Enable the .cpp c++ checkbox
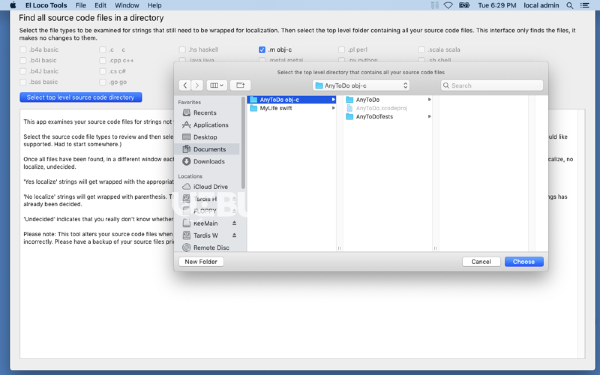 103,60
